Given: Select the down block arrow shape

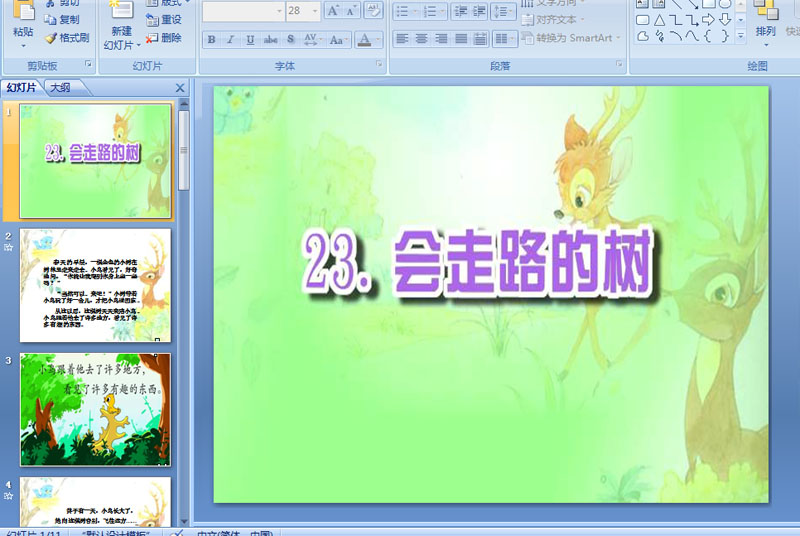Looking at the screenshot, I should pos(725,20).
